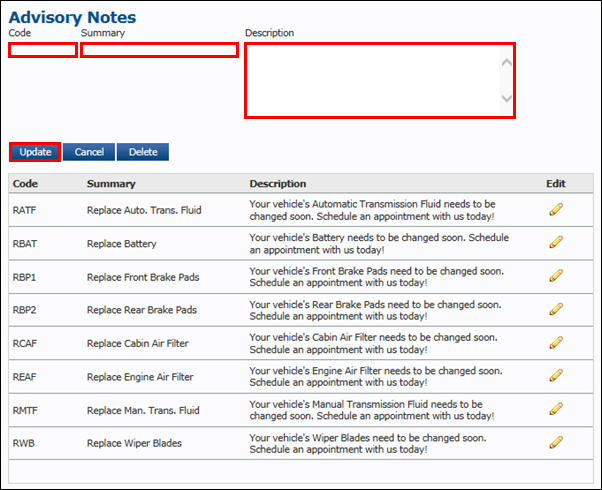The image size is (602, 490).
Task: Click Manual Transmission Fluid description text
Action: click(x=372, y=410)
